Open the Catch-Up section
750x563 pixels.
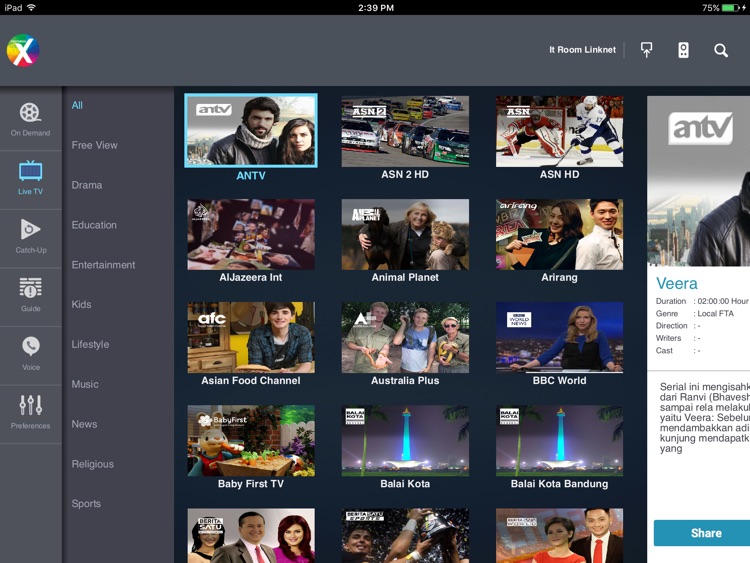[31, 237]
